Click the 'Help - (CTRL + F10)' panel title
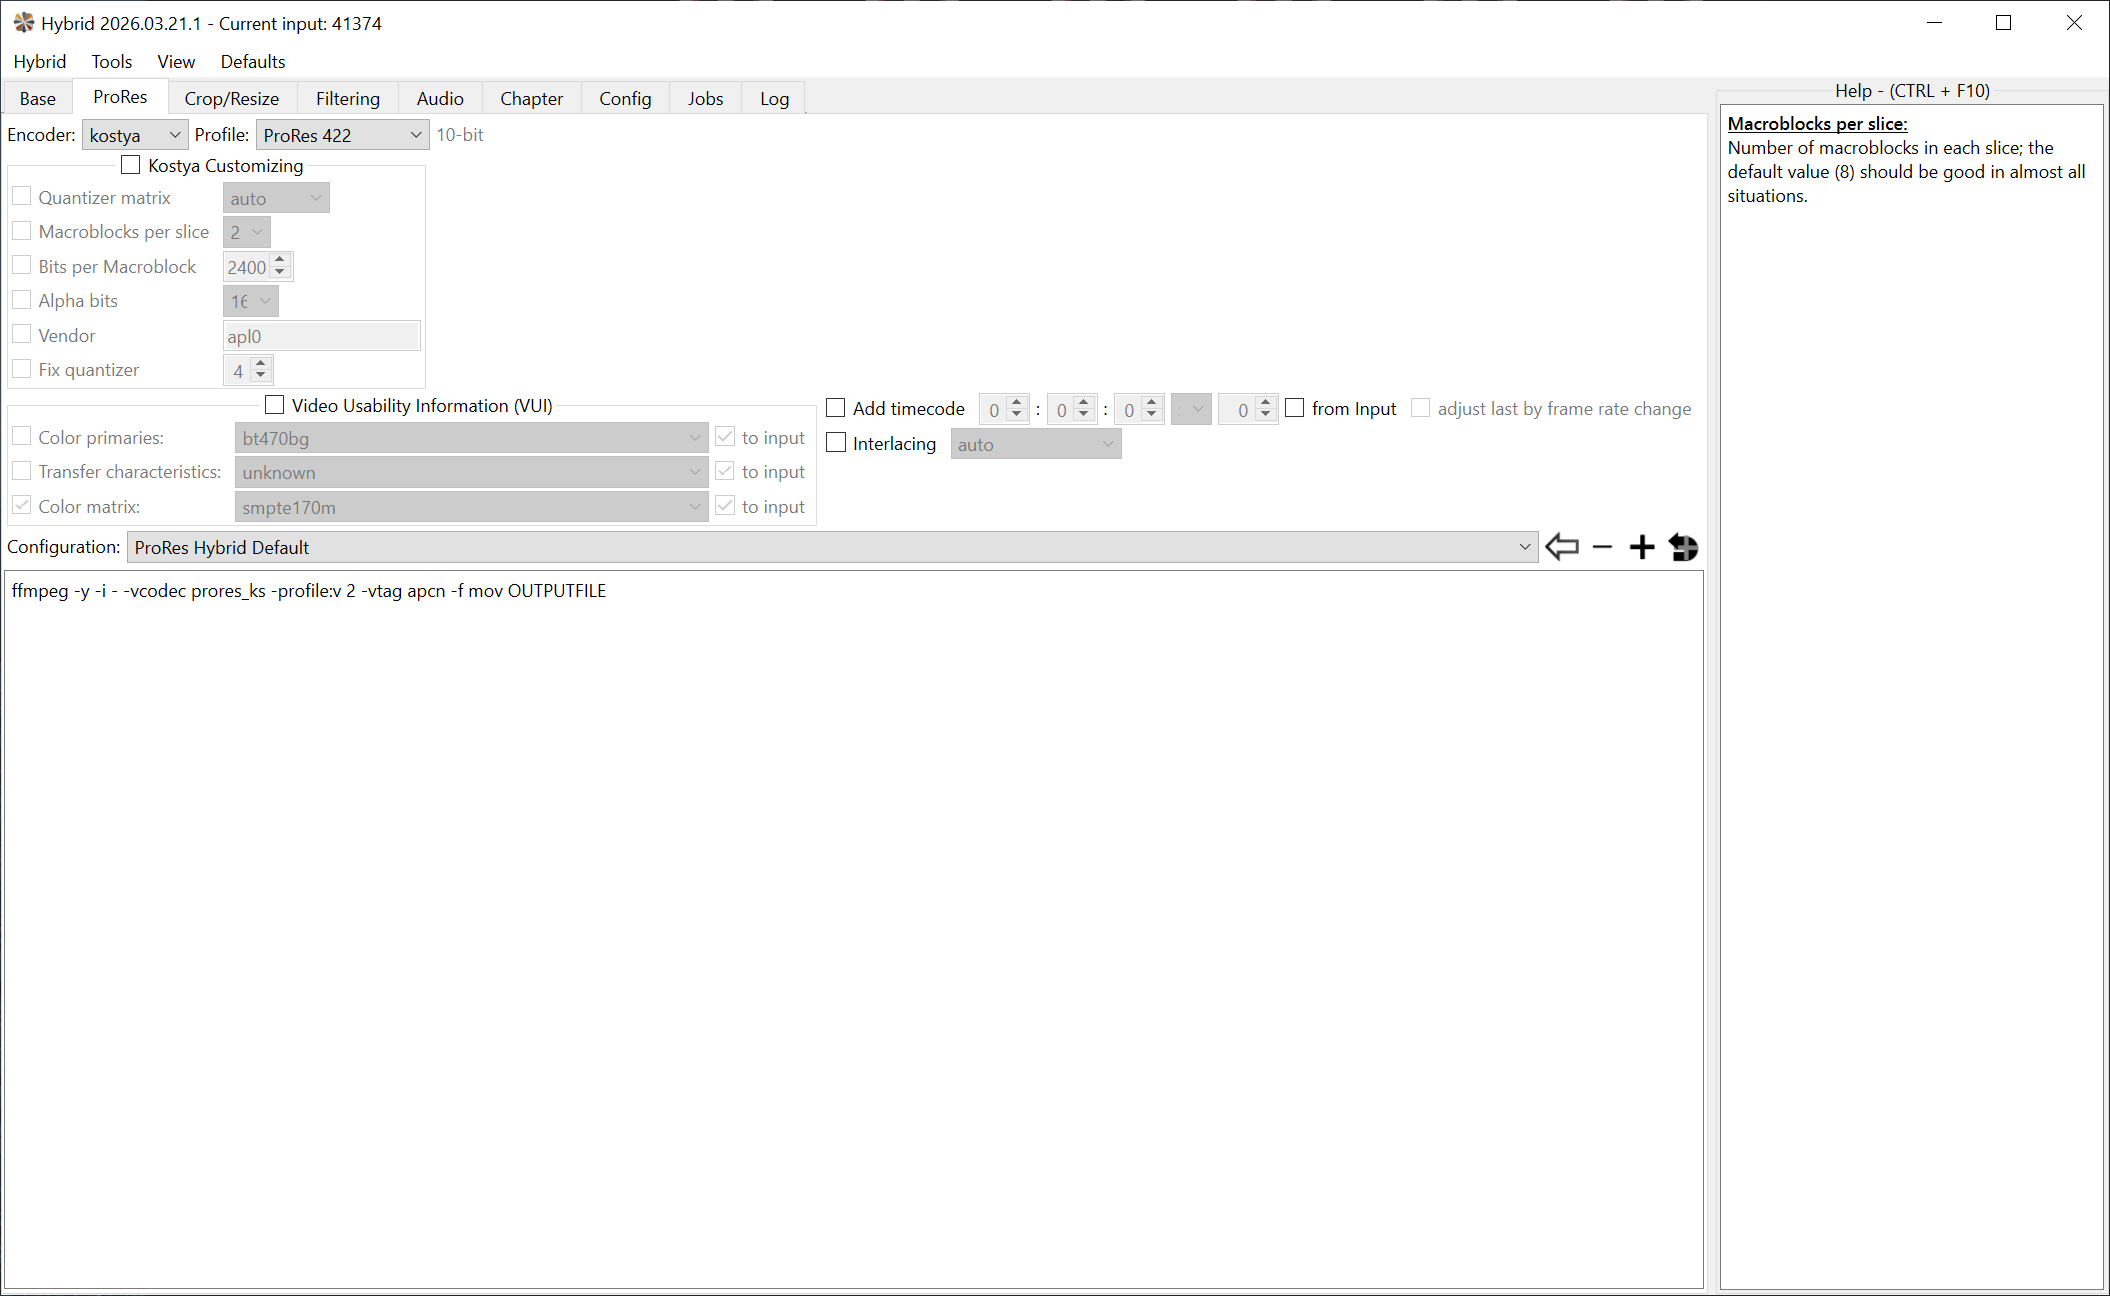Screen dimensions: 2110x1296 coord(1912,90)
